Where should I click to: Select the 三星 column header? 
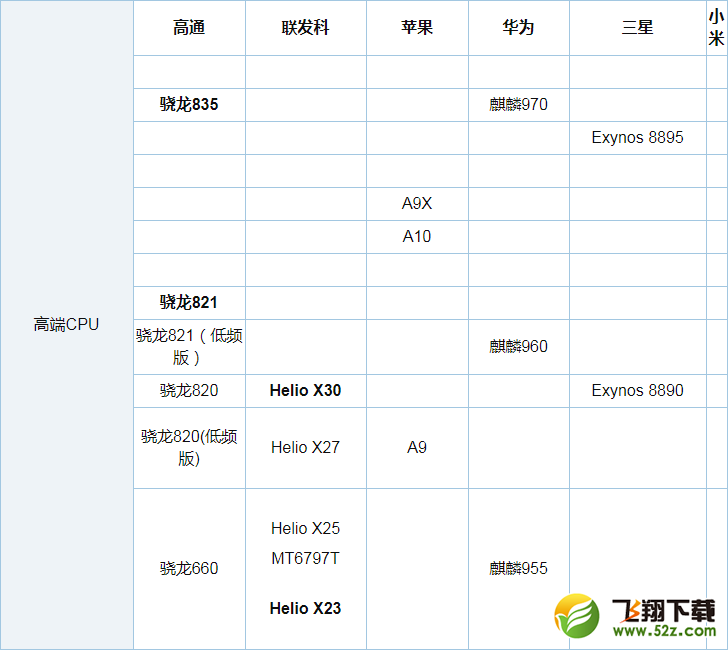(x=637, y=28)
